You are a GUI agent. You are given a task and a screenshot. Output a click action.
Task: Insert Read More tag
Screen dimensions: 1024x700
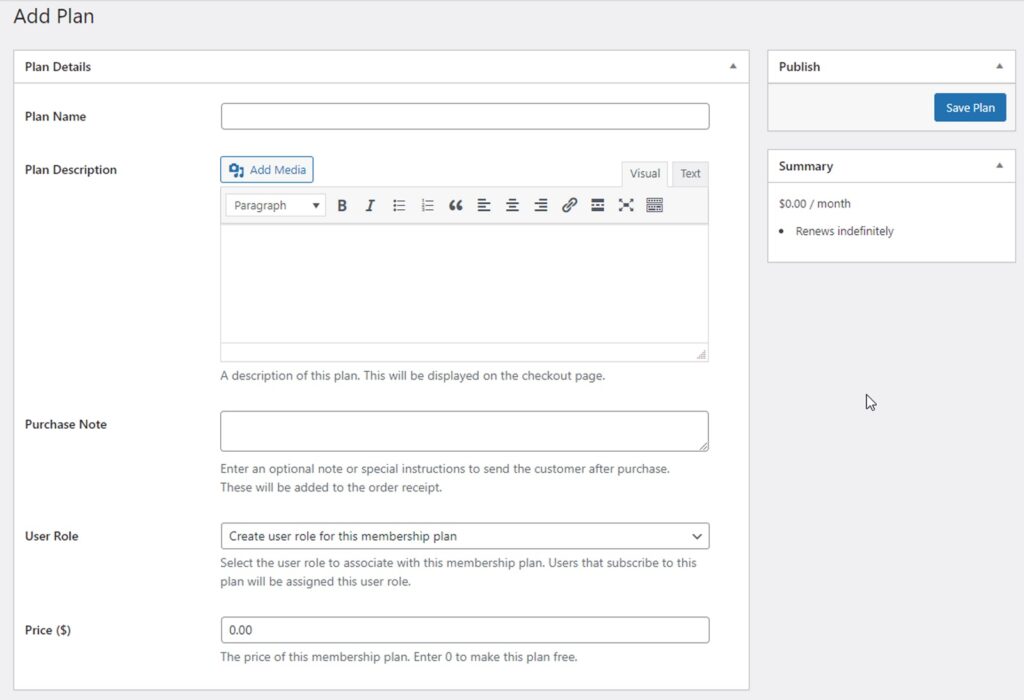pos(598,206)
